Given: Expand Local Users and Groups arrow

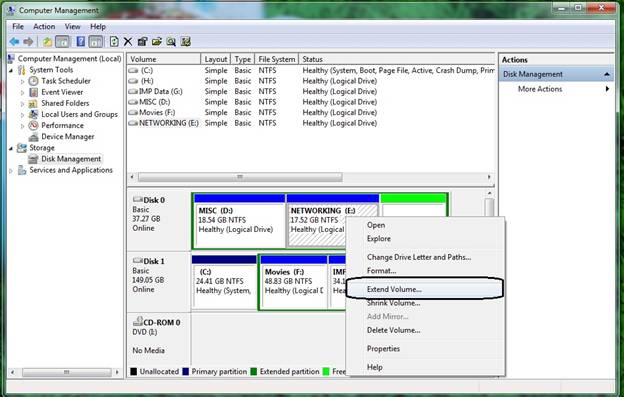Looking at the screenshot, I should click(x=22, y=115).
